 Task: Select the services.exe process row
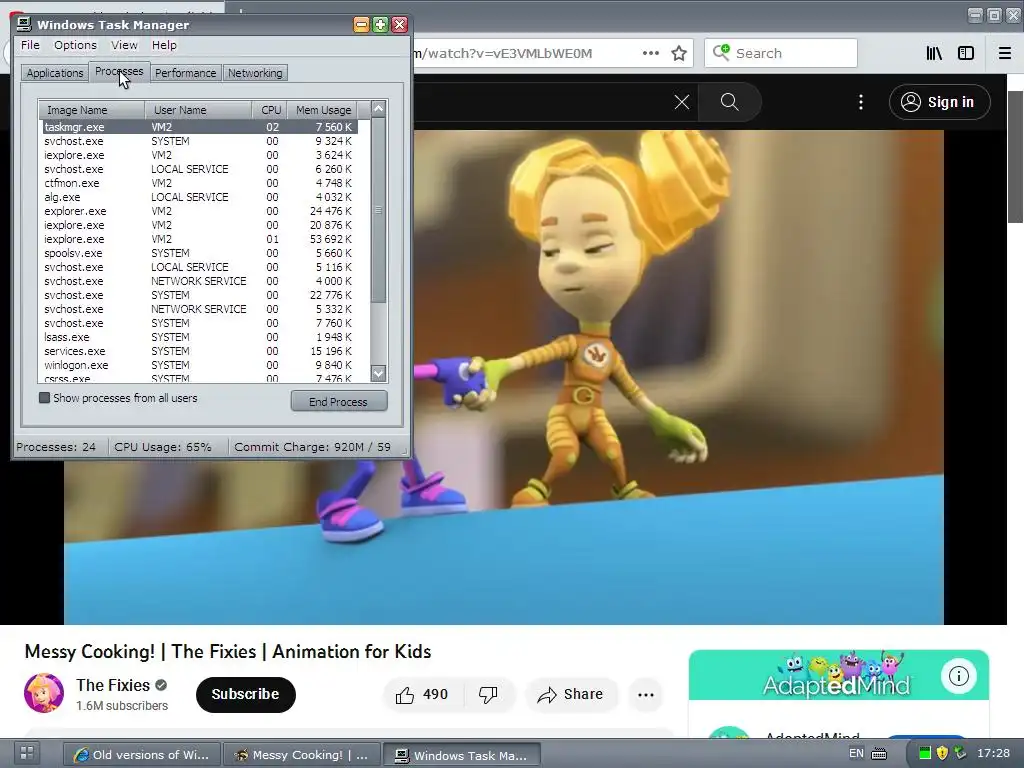[200, 351]
